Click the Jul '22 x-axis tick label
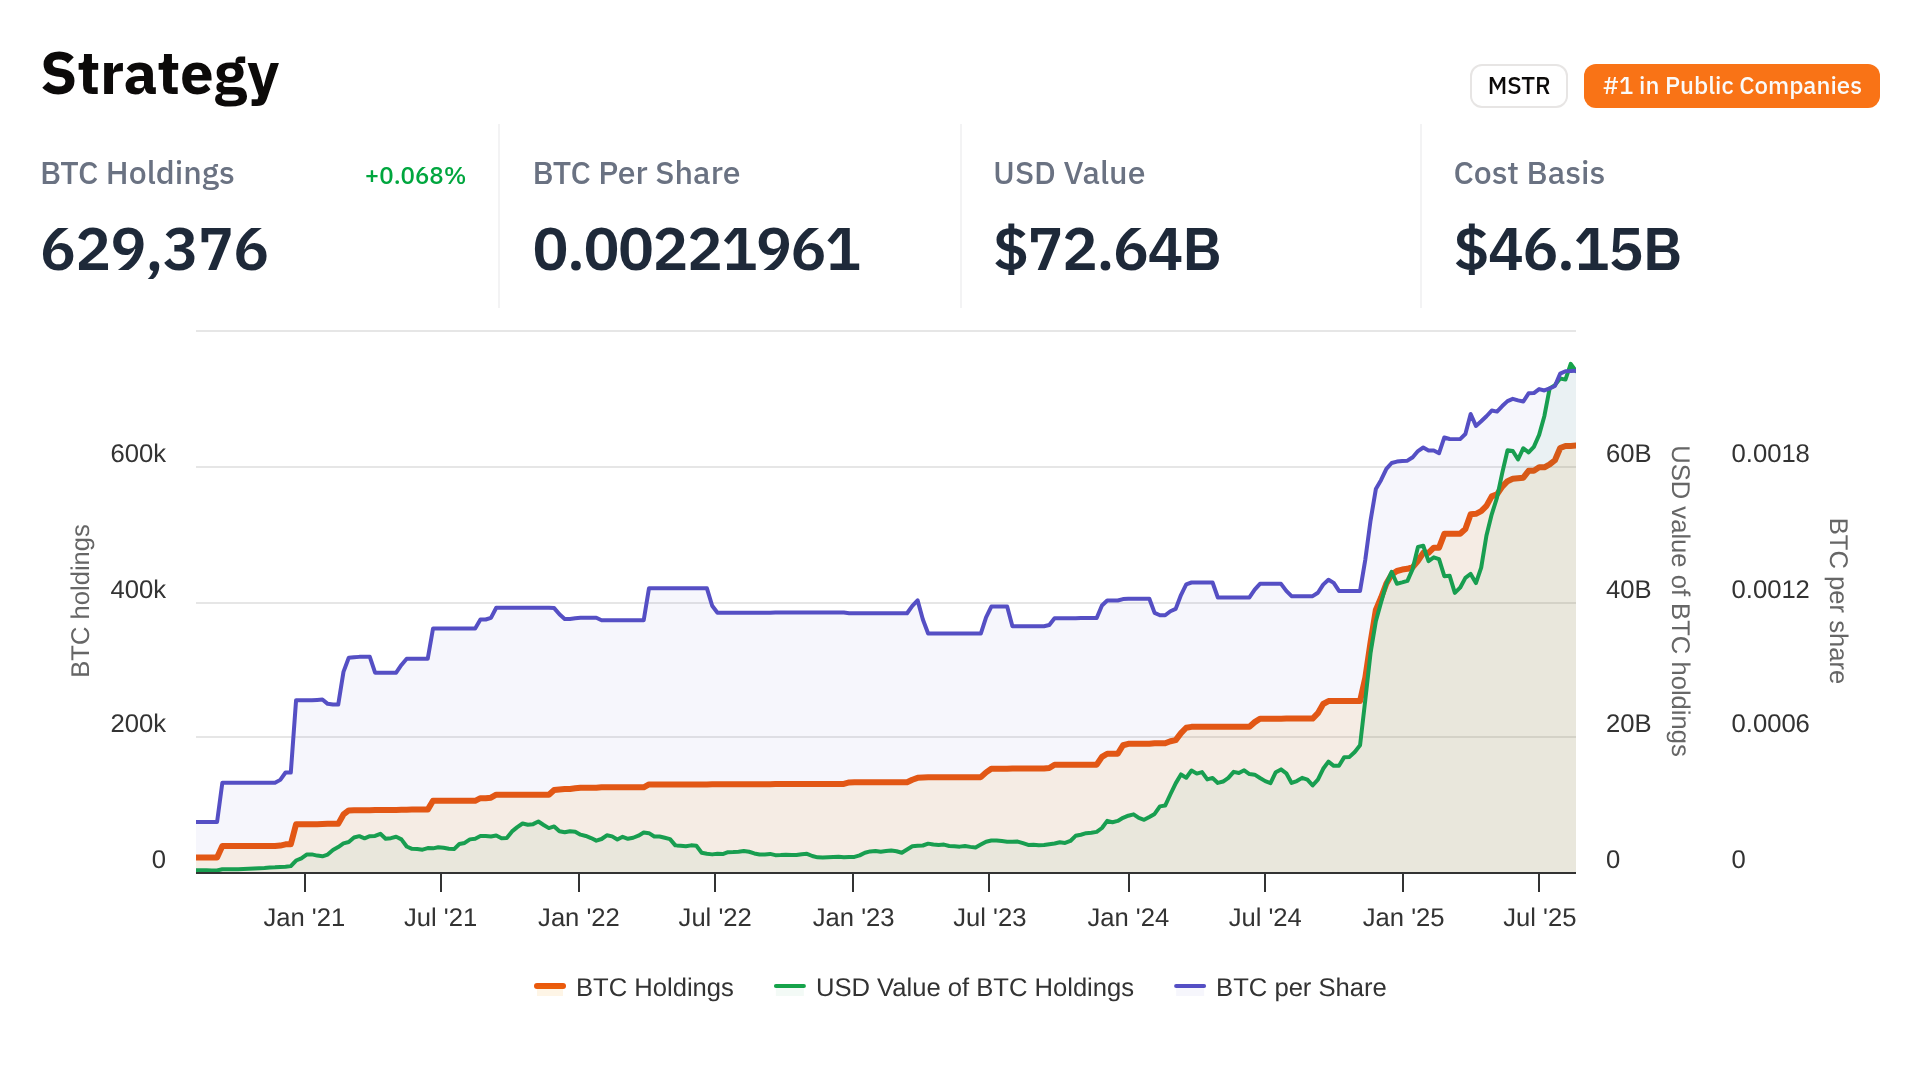The height and width of the screenshot is (1080, 1920). pos(715,917)
